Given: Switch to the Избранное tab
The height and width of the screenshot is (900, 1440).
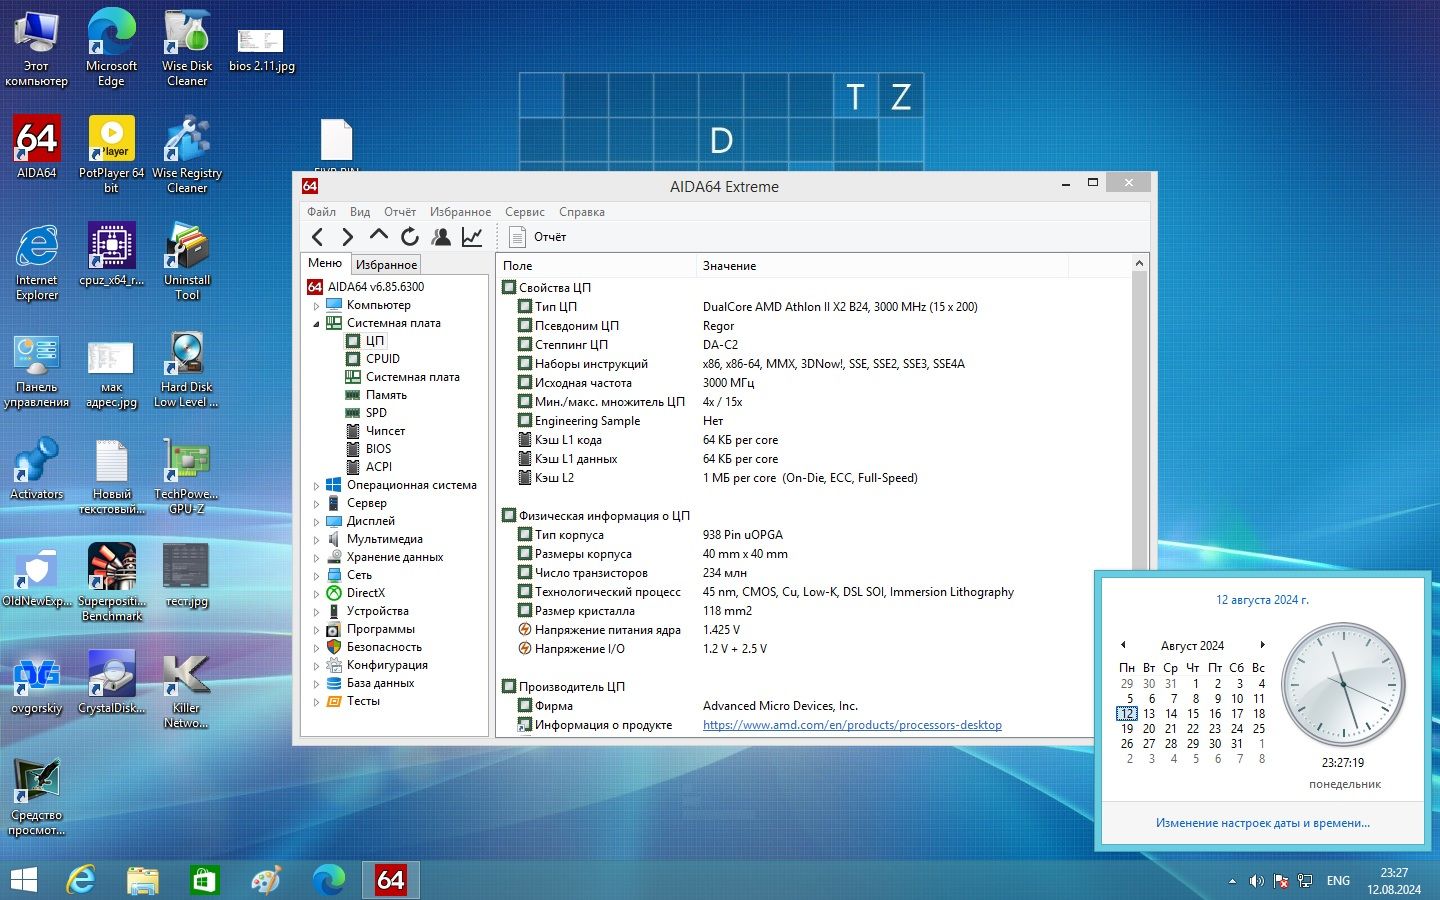Looking at the screenshot, I should coord(386,264).
